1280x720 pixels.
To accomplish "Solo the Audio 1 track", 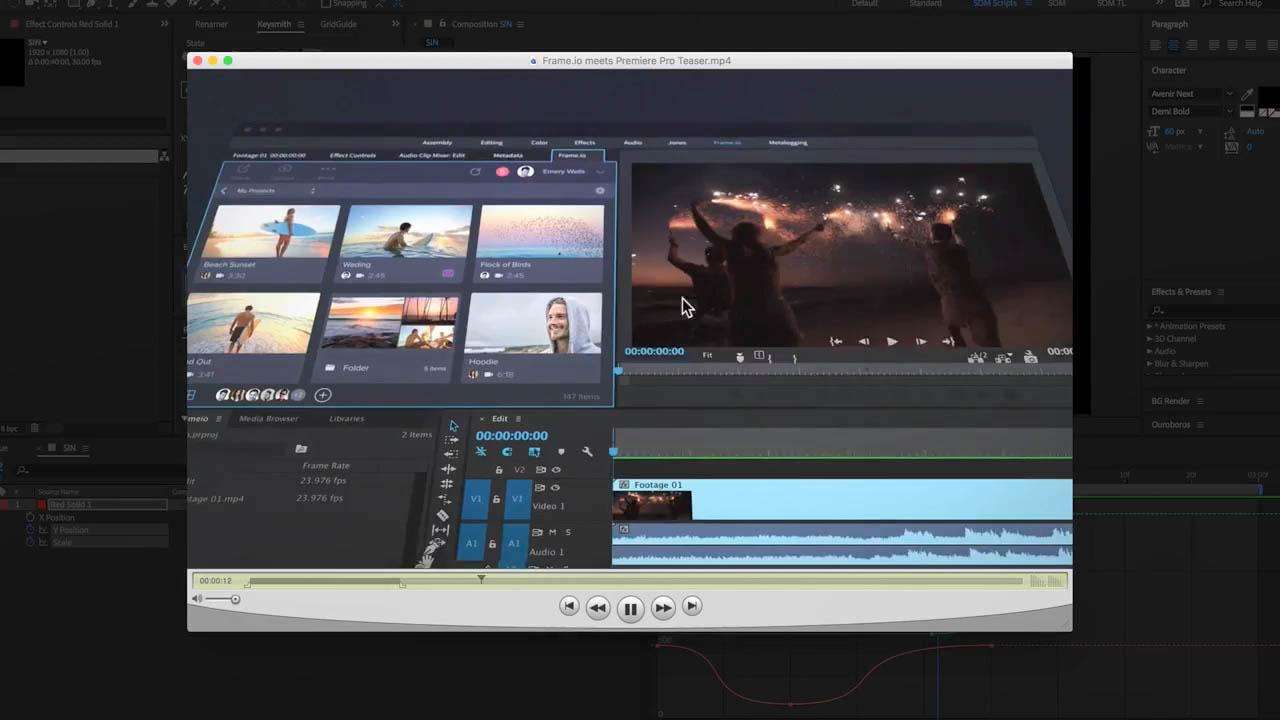I will point(568,532).
